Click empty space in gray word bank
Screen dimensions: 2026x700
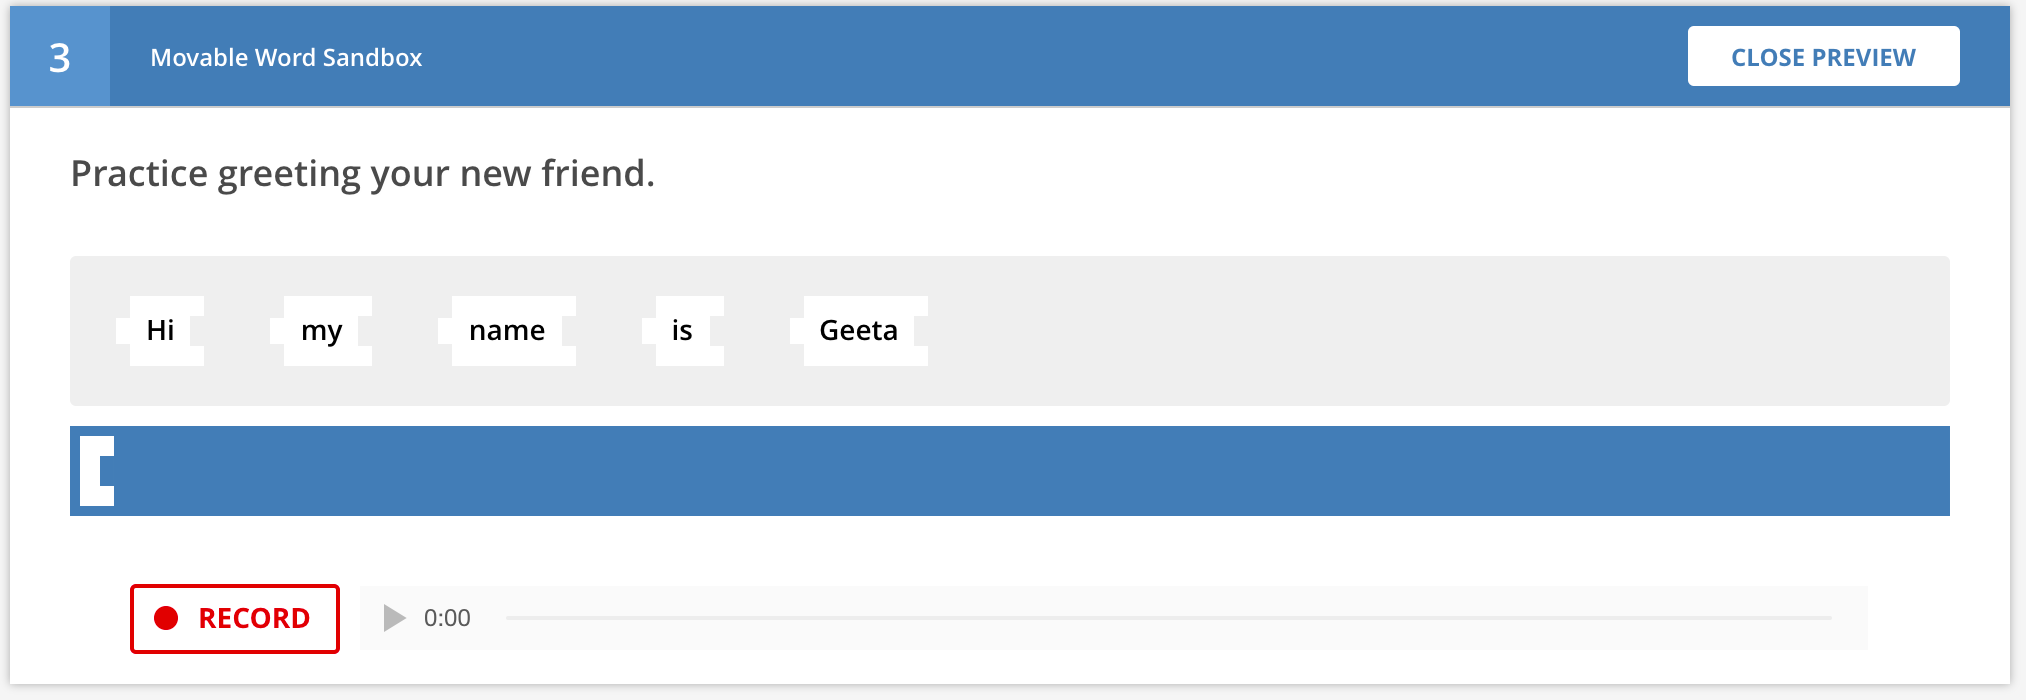pos(1400,331)
